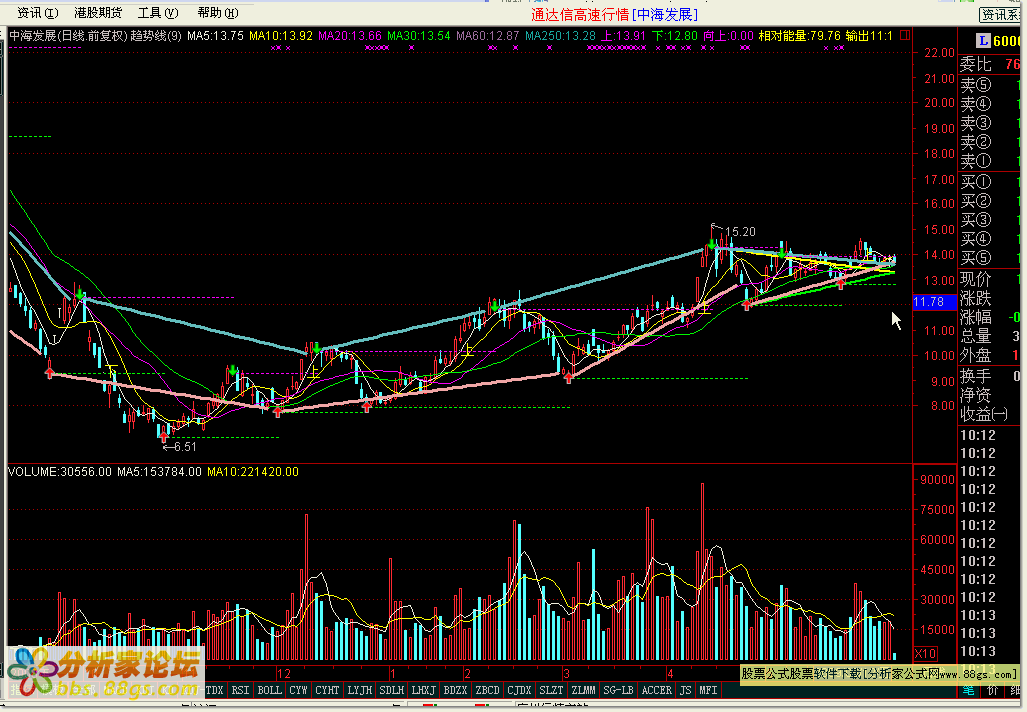This screenshot has height=712, width=1027.
Task: Select the CJDX indicator tab
Action: tap(519, 690)
